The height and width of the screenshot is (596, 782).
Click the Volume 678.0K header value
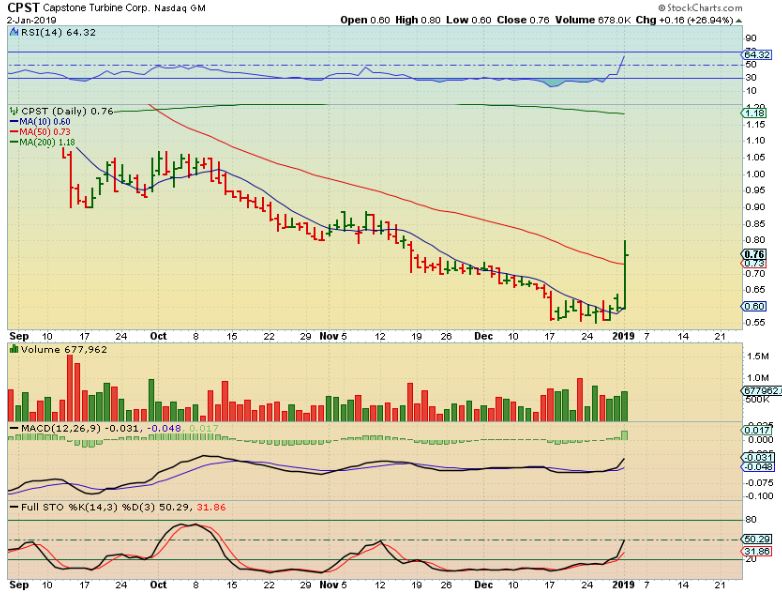click(594, 20)
